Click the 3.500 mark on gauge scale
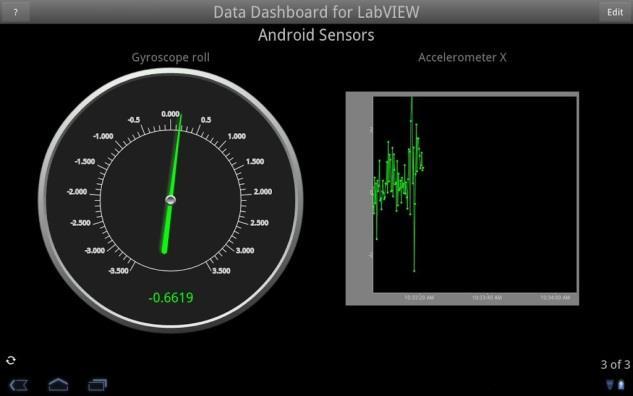This screenshot has height=396, width=633. click(x=221, y=270)
